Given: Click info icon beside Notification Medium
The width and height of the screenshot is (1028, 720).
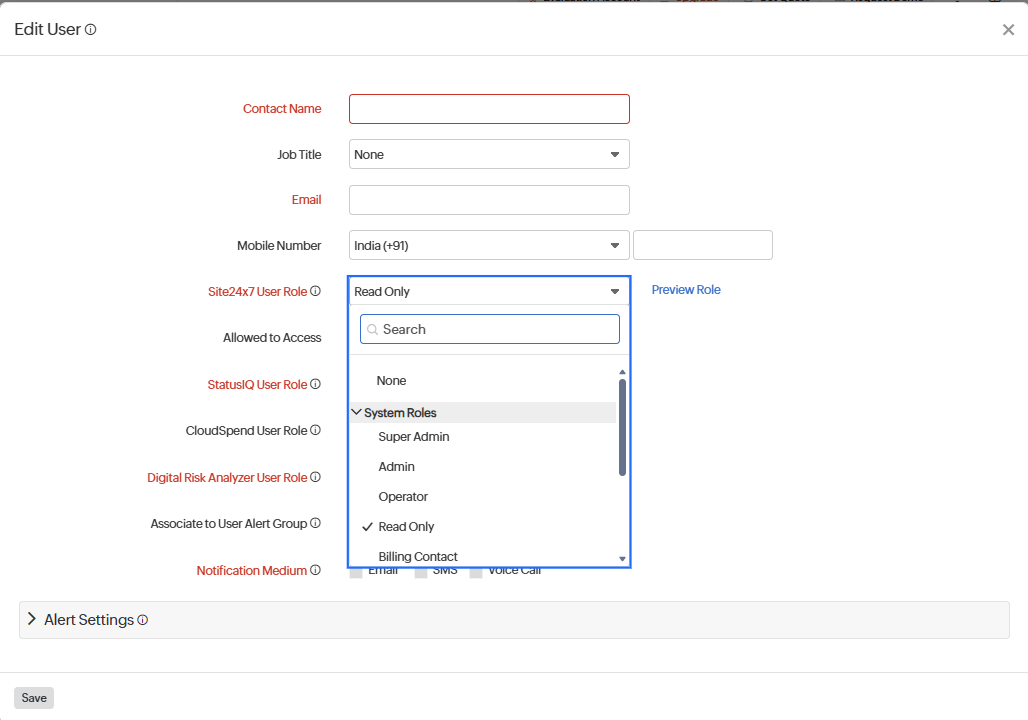Looking at the screenshot, I should tap(315, 570).
